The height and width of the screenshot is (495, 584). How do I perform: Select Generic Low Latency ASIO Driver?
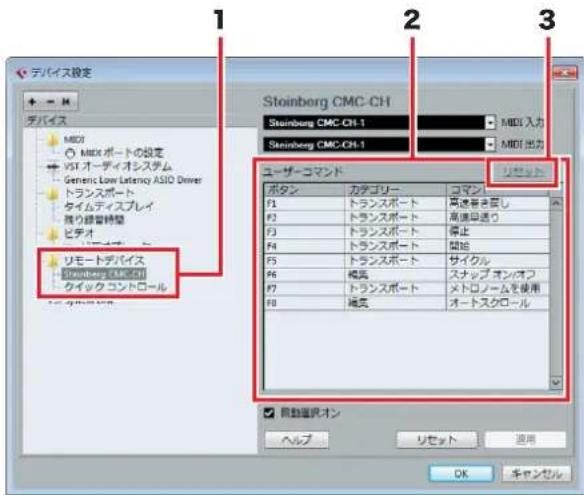pos(133,180)
